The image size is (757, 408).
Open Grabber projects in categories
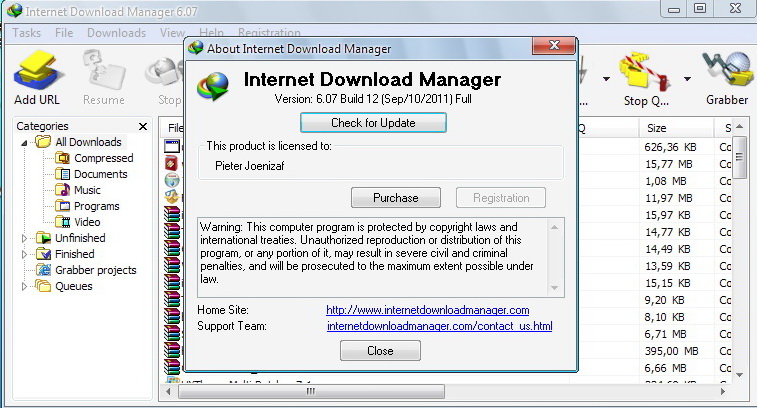click(x=96, y=270)
